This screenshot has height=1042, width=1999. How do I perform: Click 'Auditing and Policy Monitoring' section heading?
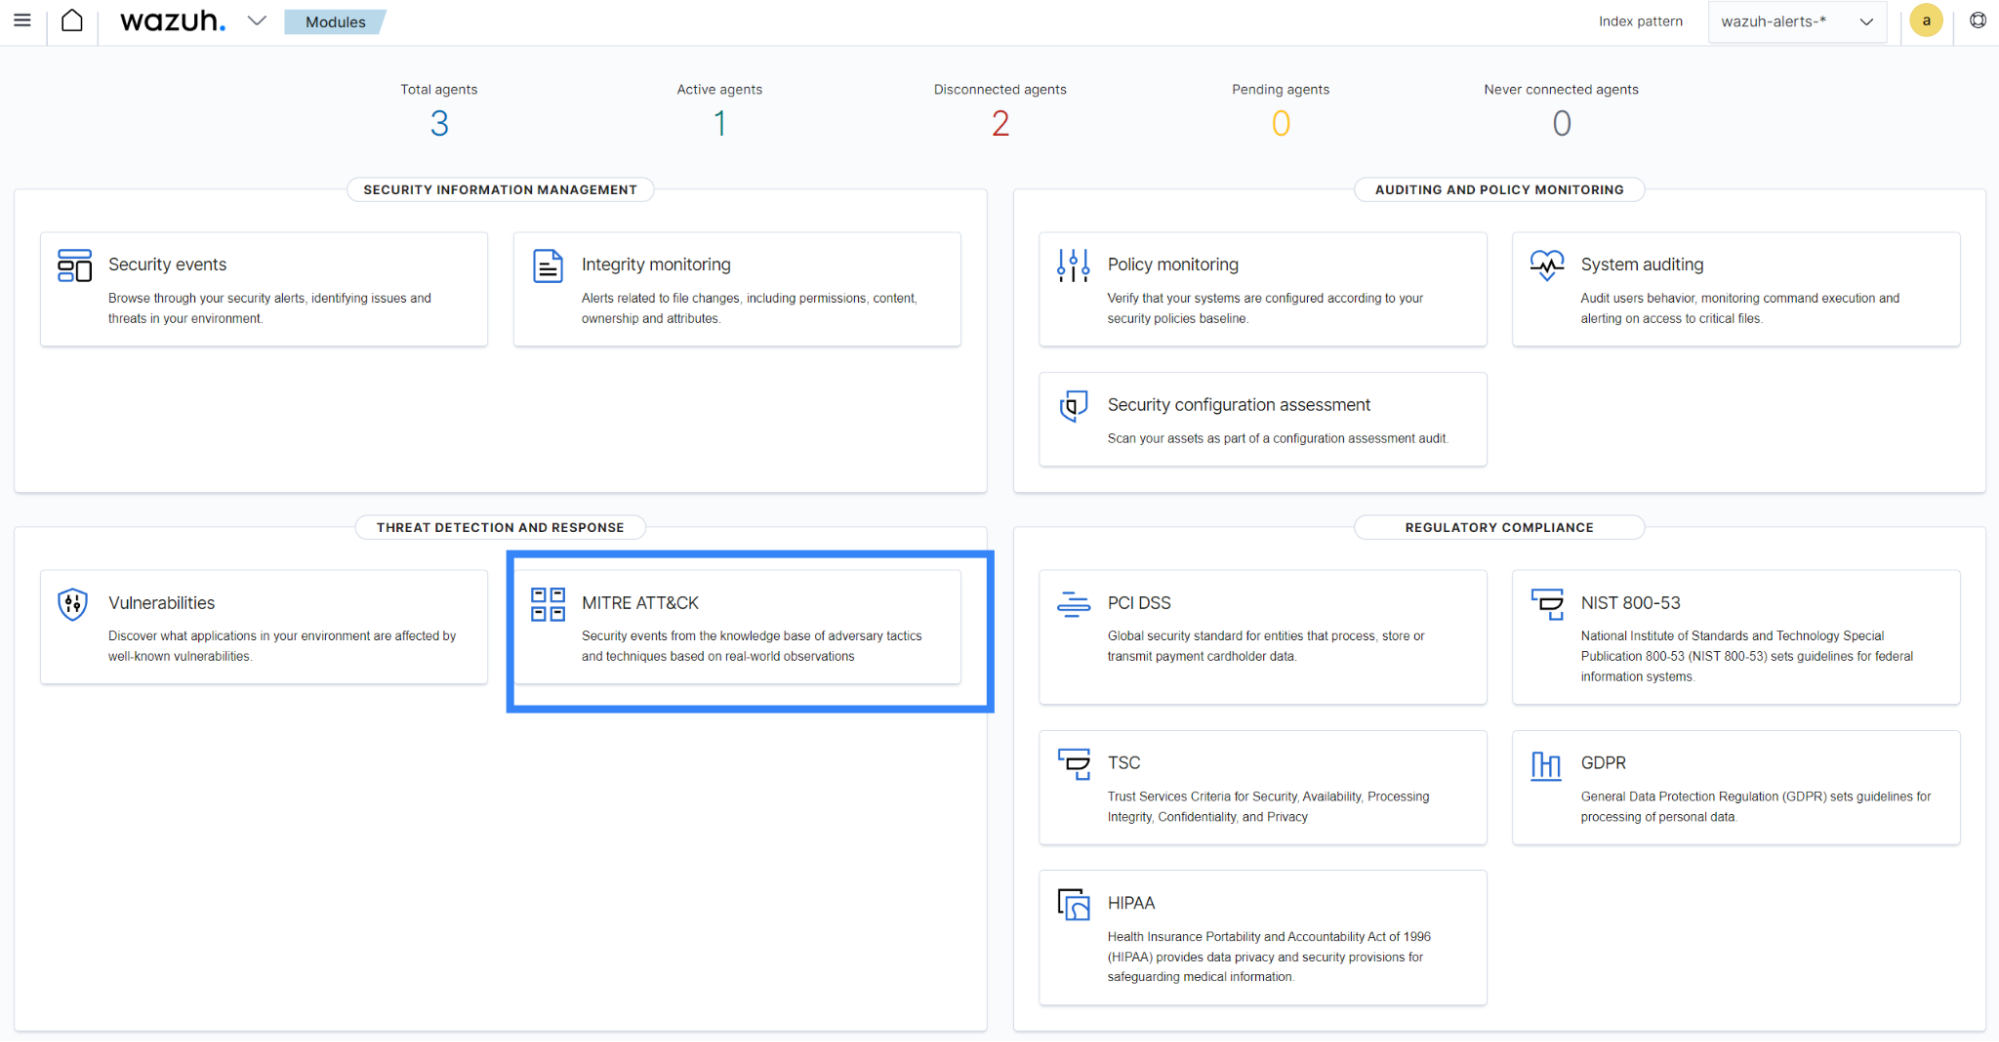(x=1499, y=189)
